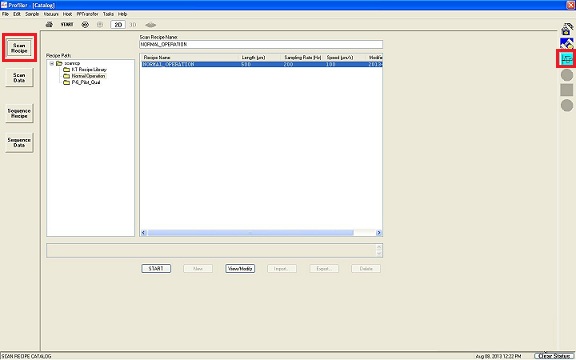
Task: Select P-6_Pilot_Qual in the recipe tree
Action: point(86,83)
